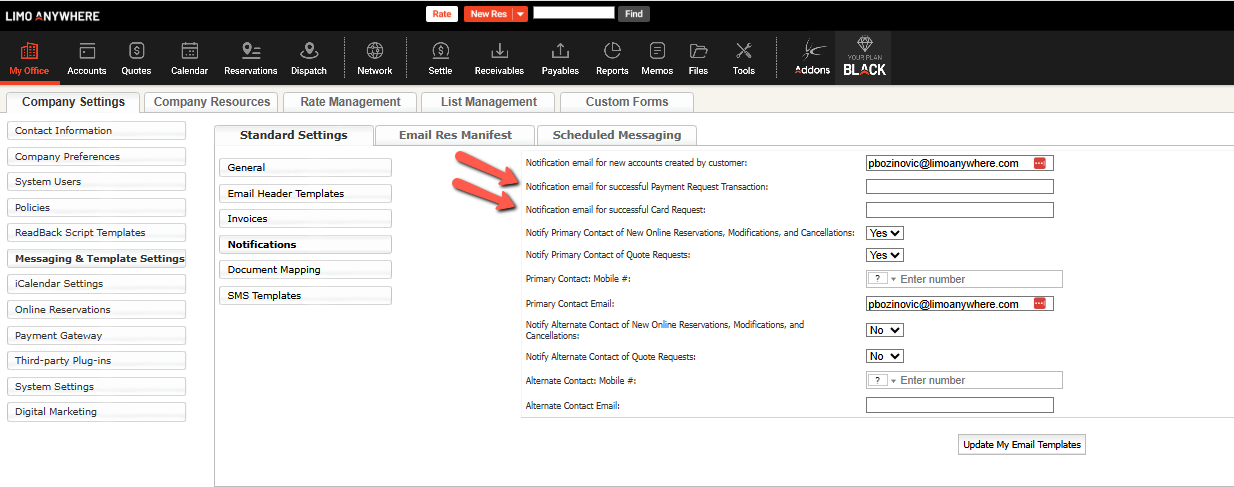Open Policies in sidebar
The width and height of the screenshot is (1234, 487).
coord(96,208)
